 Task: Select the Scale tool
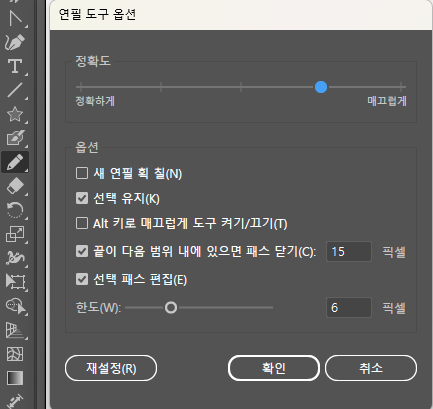(x=15, y=234)
